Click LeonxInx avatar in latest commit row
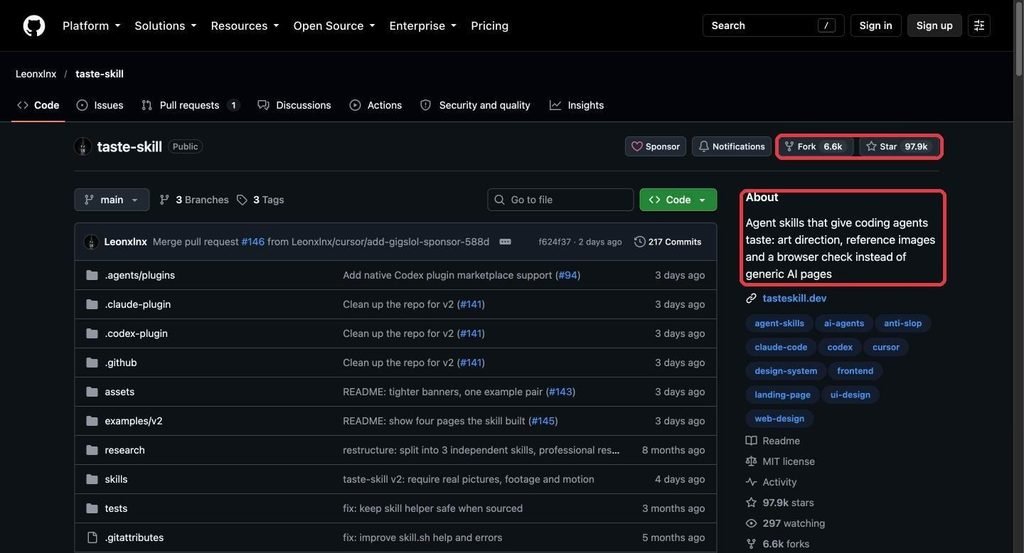1024x553 pixels. click(x=91, y=242)
